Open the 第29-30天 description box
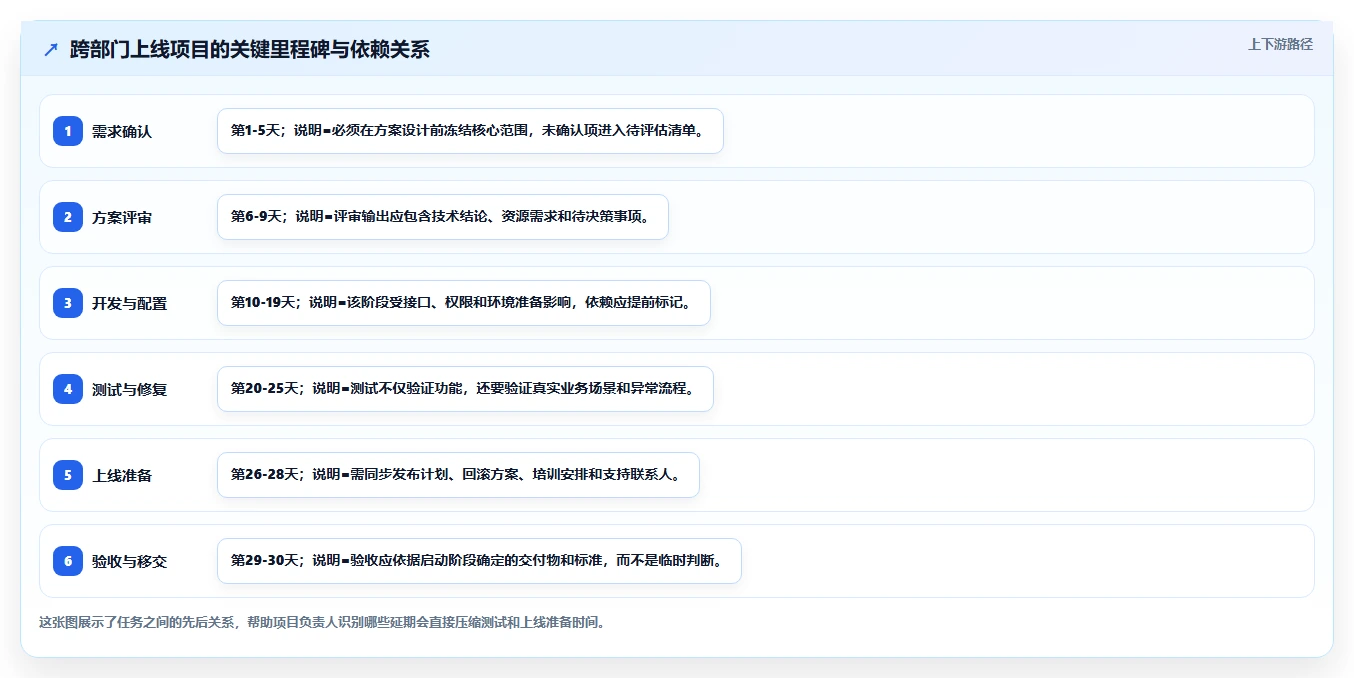Image resolution: width=1354 pixels, height=678 pixels. pyautogui.click(x=479, y=561)
